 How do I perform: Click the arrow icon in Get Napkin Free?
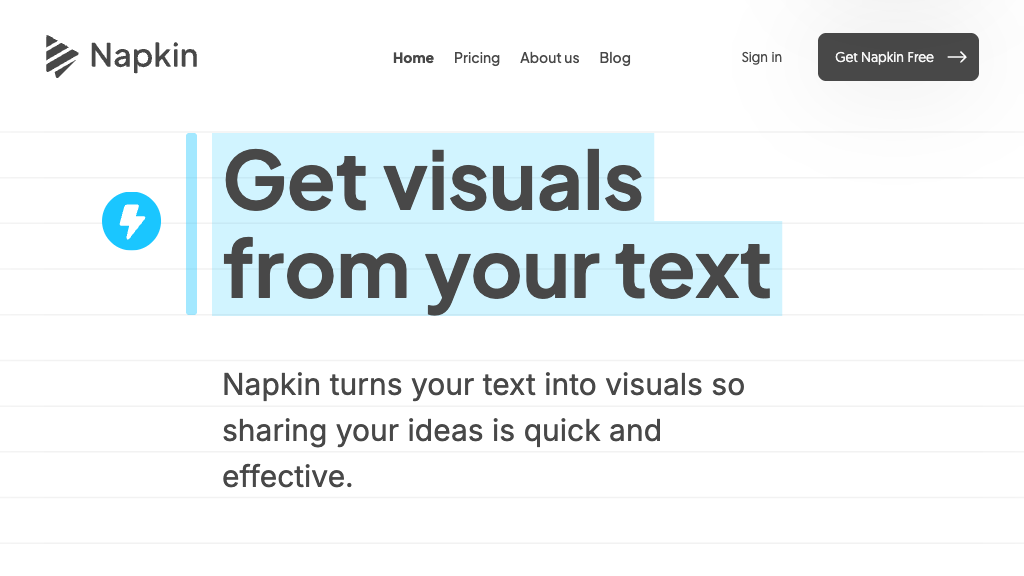pyautogui.click(x=957, y=57)
